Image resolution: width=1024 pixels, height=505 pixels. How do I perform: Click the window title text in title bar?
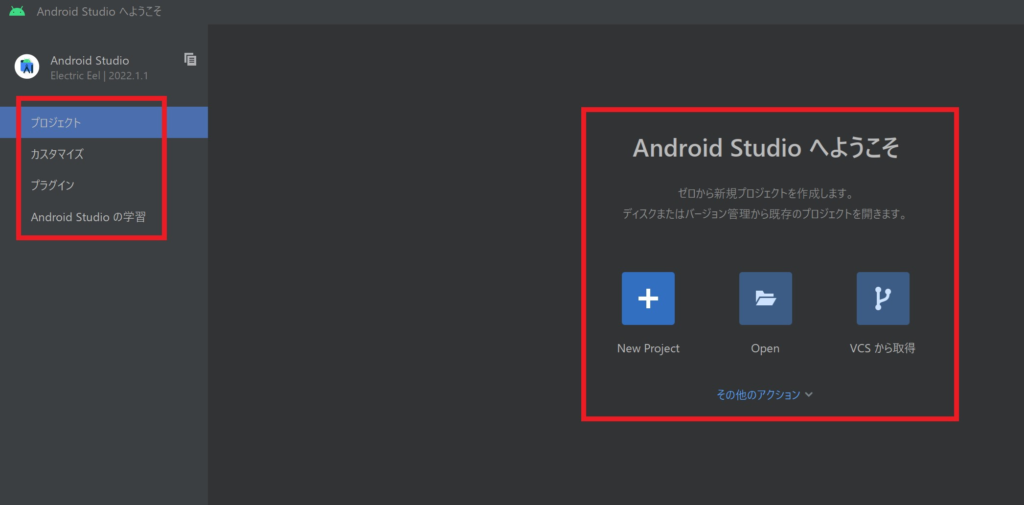(x=99, y=11)
